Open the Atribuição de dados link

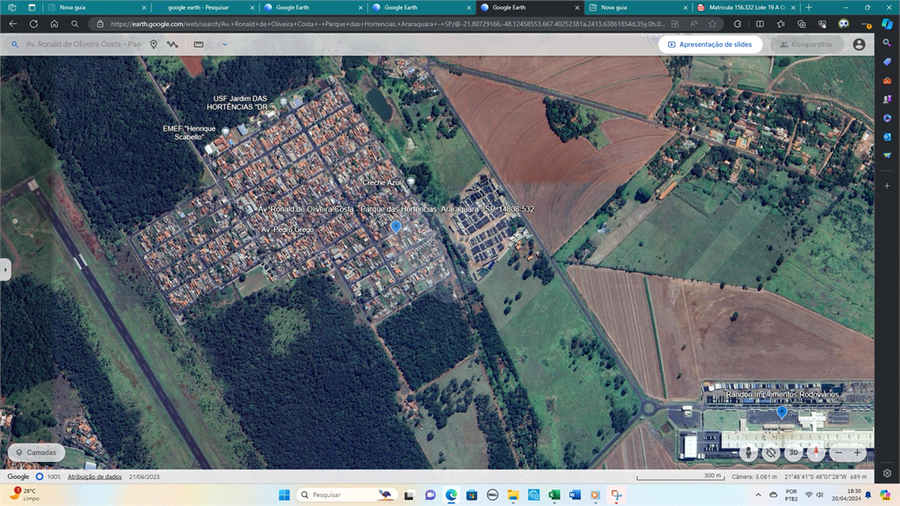pyautogui.click(x=94, y=477)
